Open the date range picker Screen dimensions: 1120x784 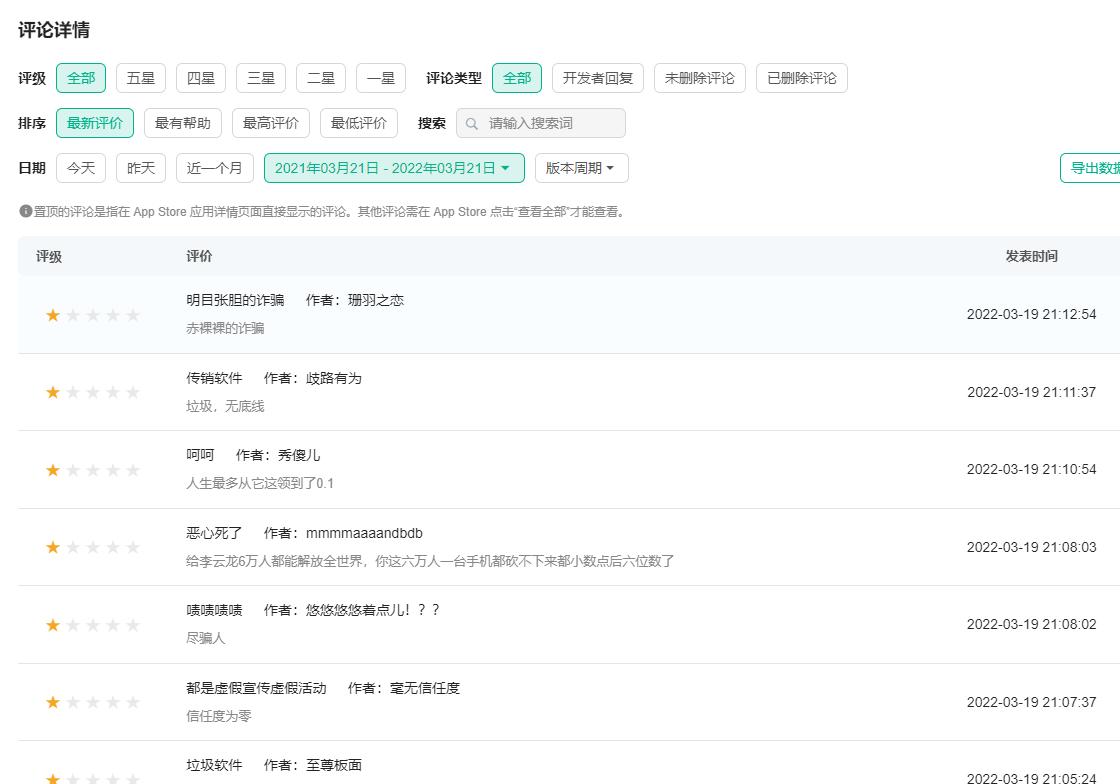(394, 168)
